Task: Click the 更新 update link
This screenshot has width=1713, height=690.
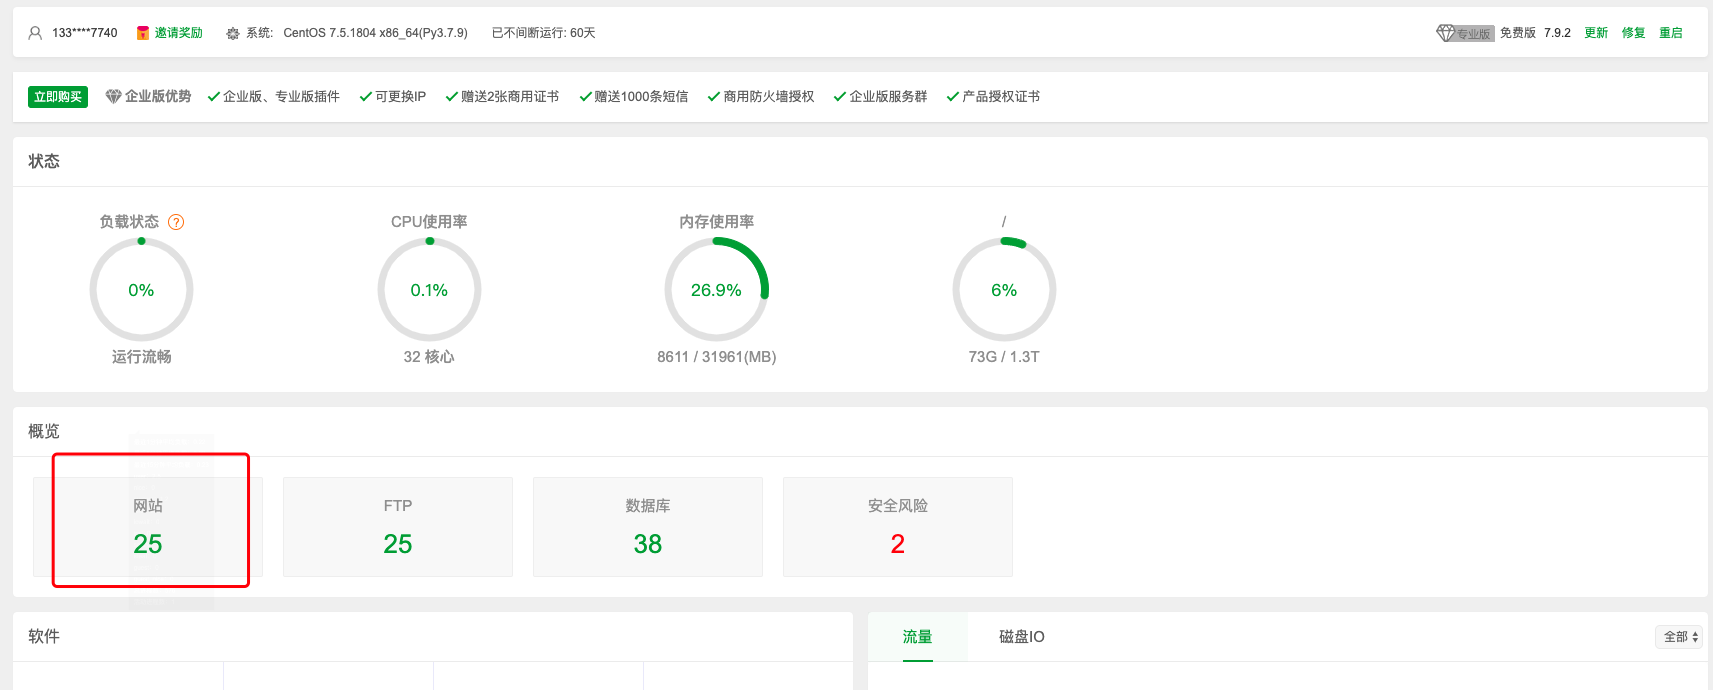Action: click(1596, 33)
